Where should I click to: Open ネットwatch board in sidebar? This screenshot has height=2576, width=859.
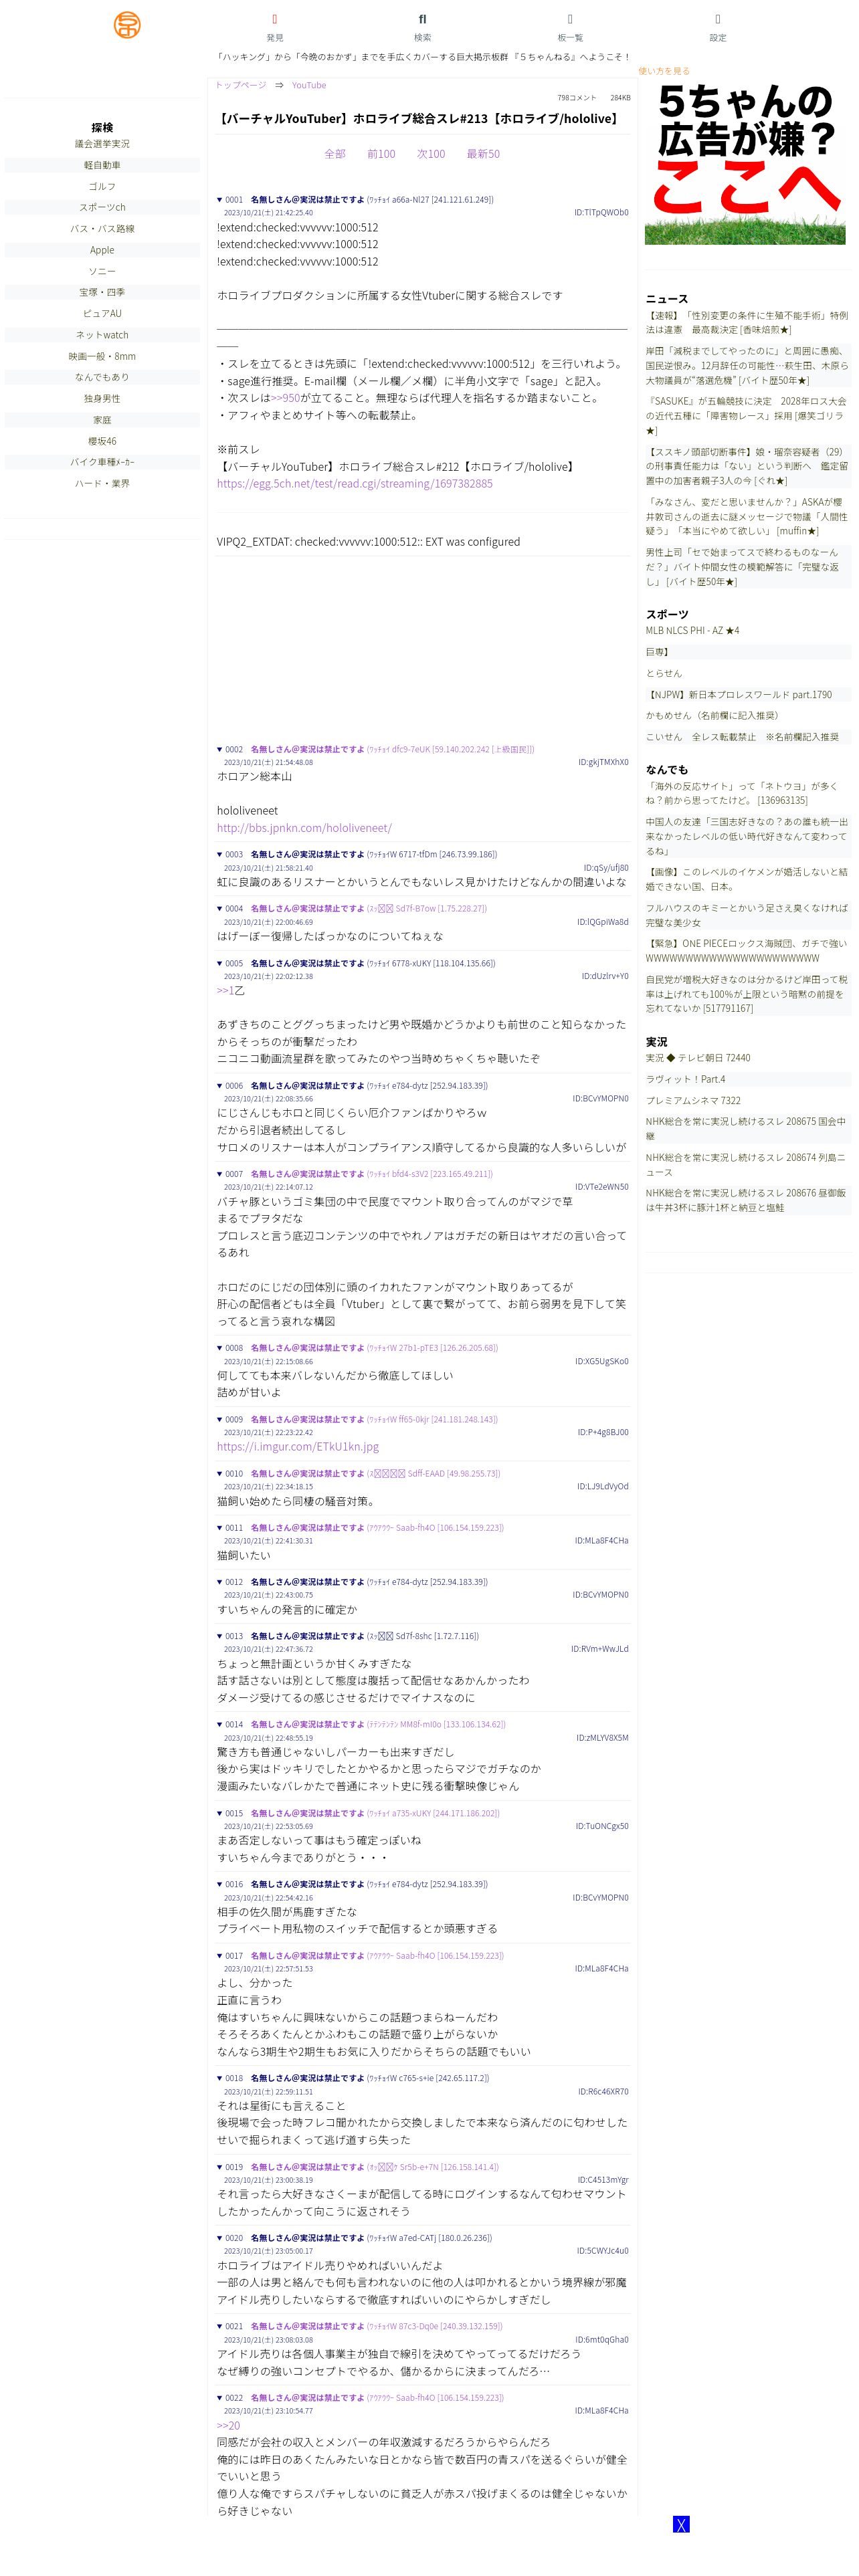[102, 335]
